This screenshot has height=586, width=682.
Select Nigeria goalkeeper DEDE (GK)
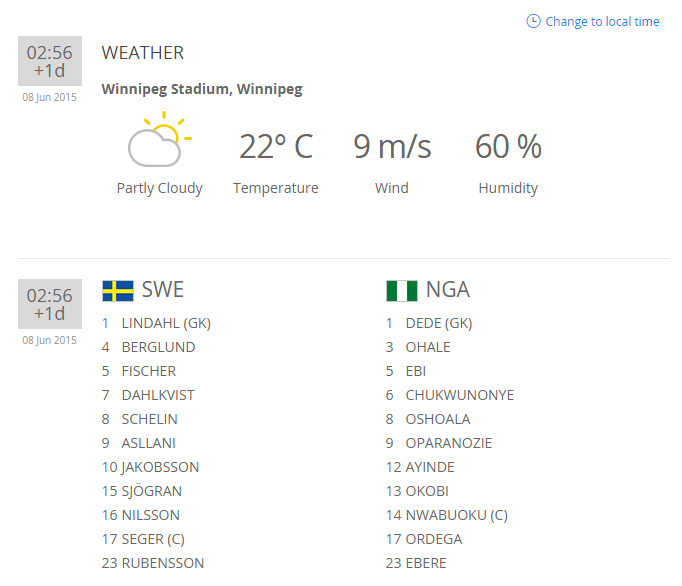click(438, 323)
